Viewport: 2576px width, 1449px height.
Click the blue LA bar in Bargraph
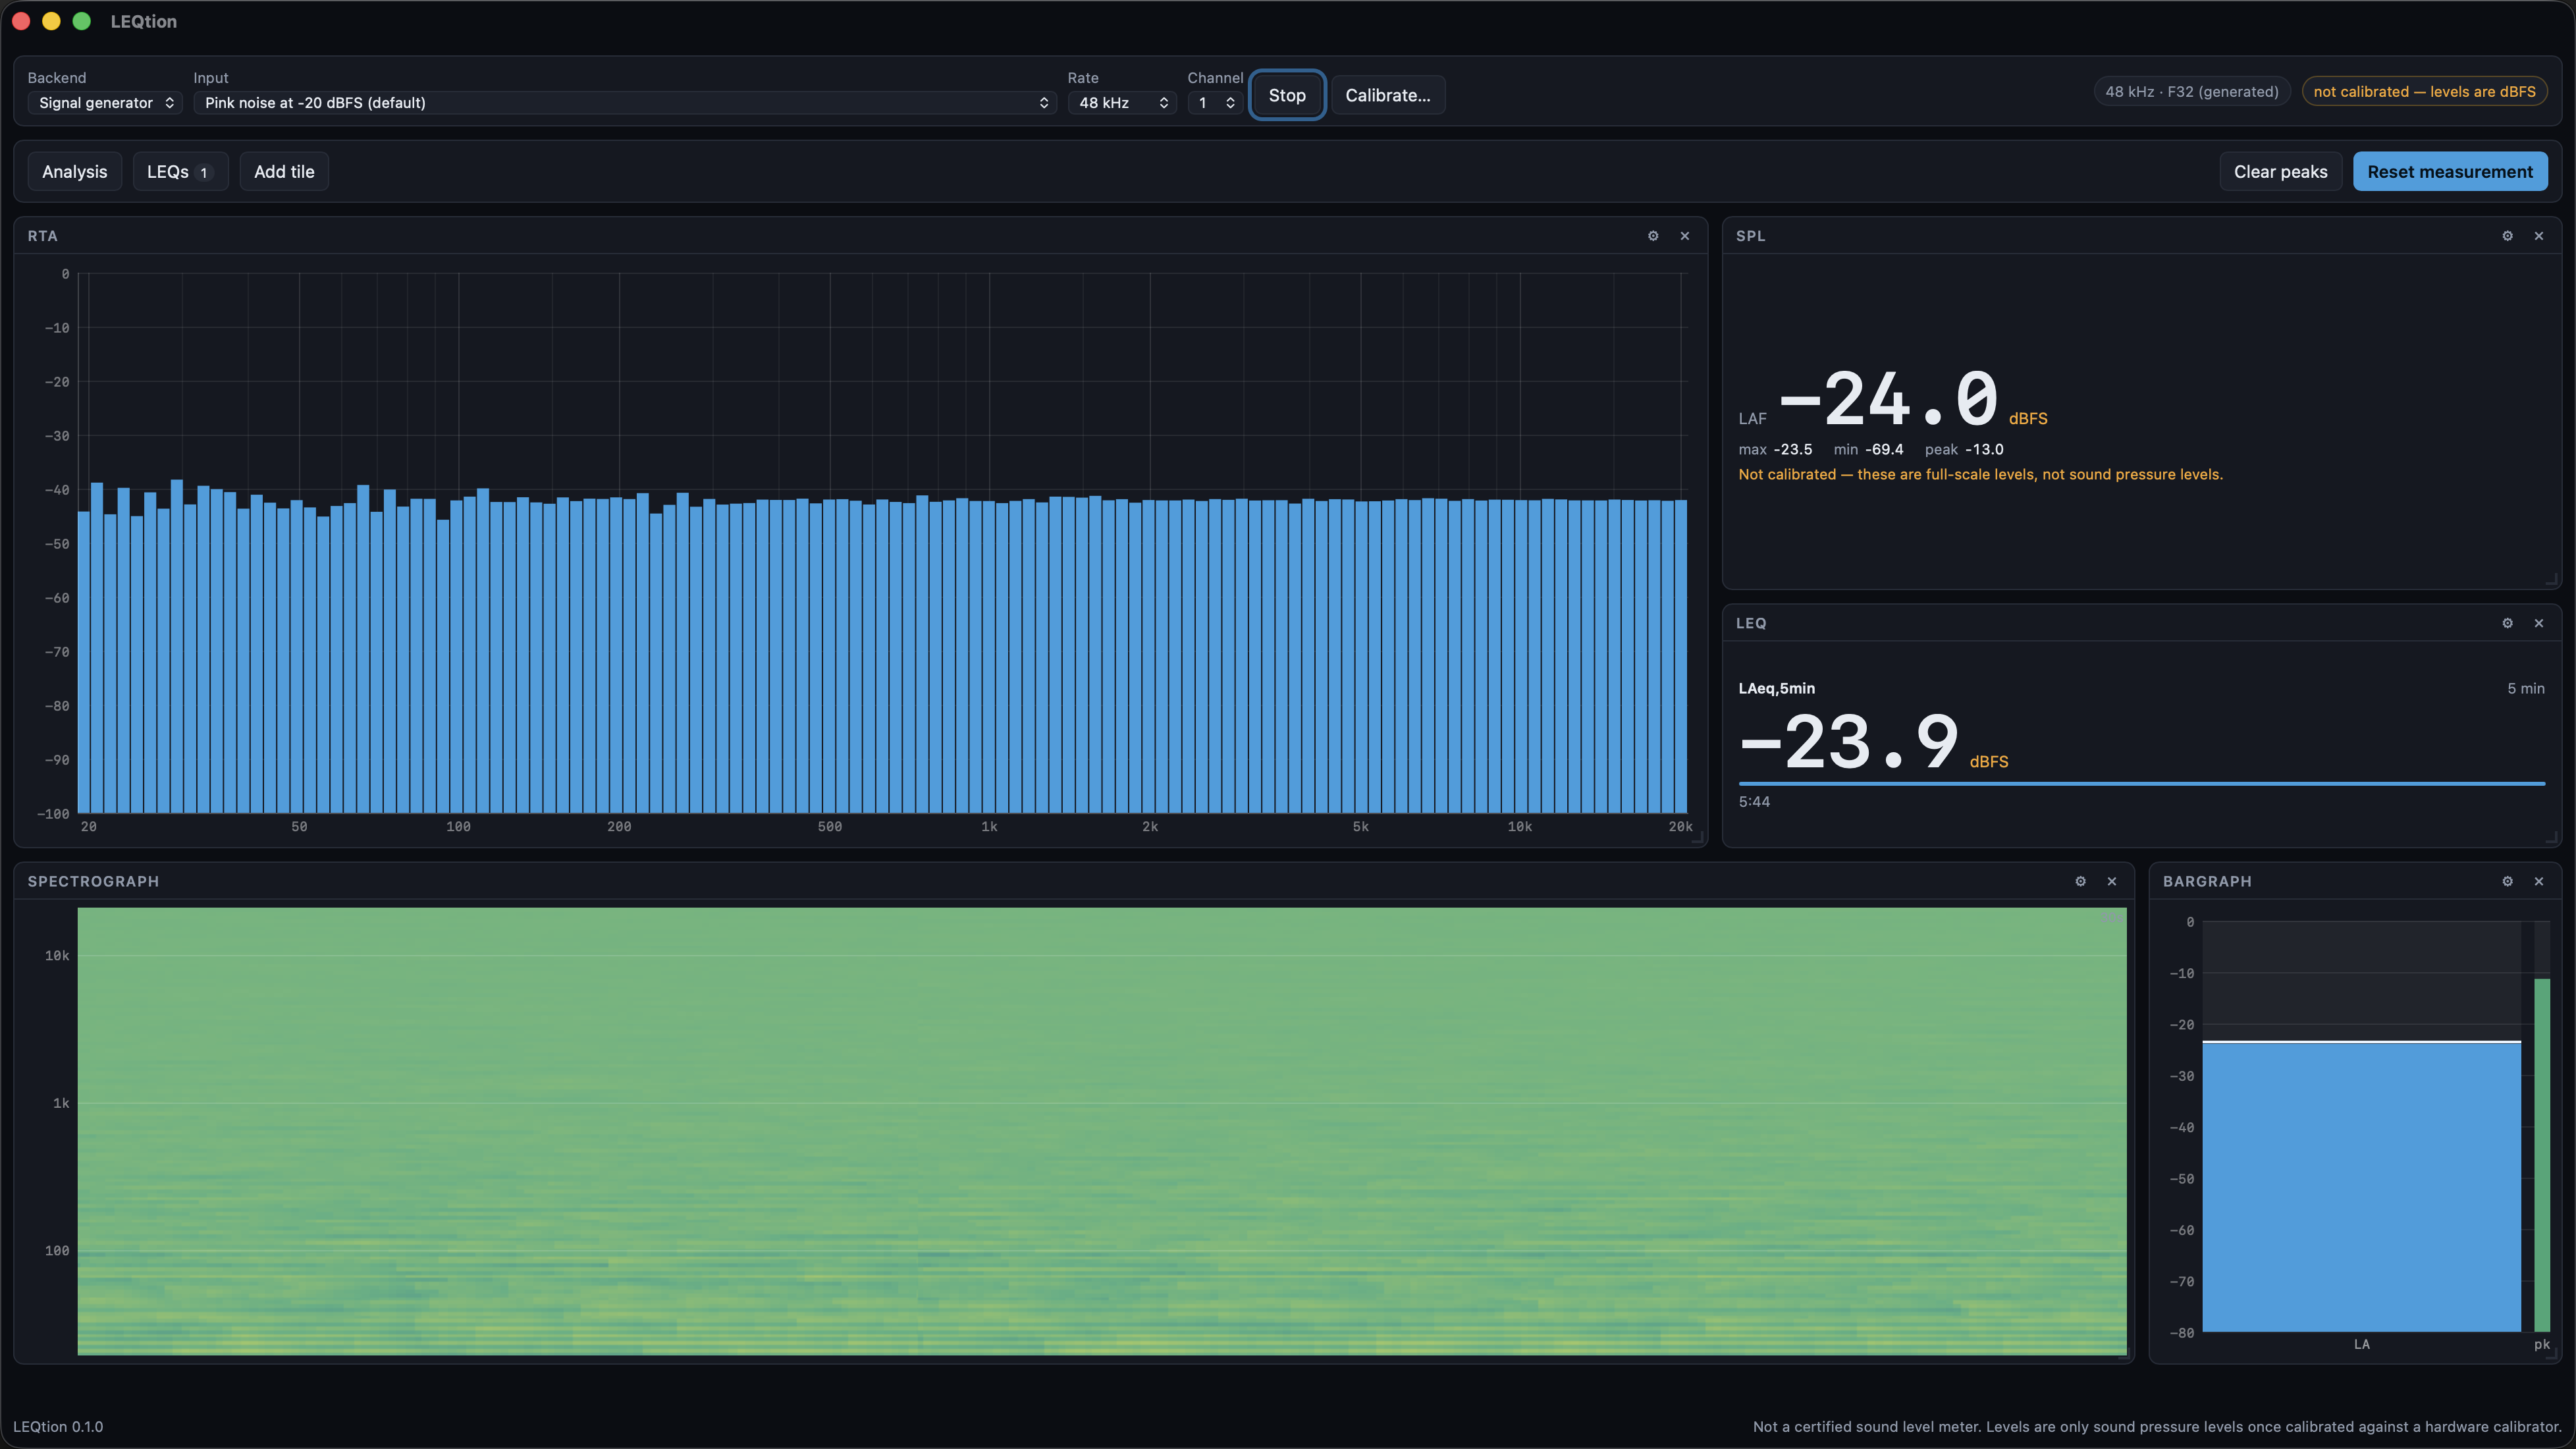pyautogui.click(x=2361, y=1186)
